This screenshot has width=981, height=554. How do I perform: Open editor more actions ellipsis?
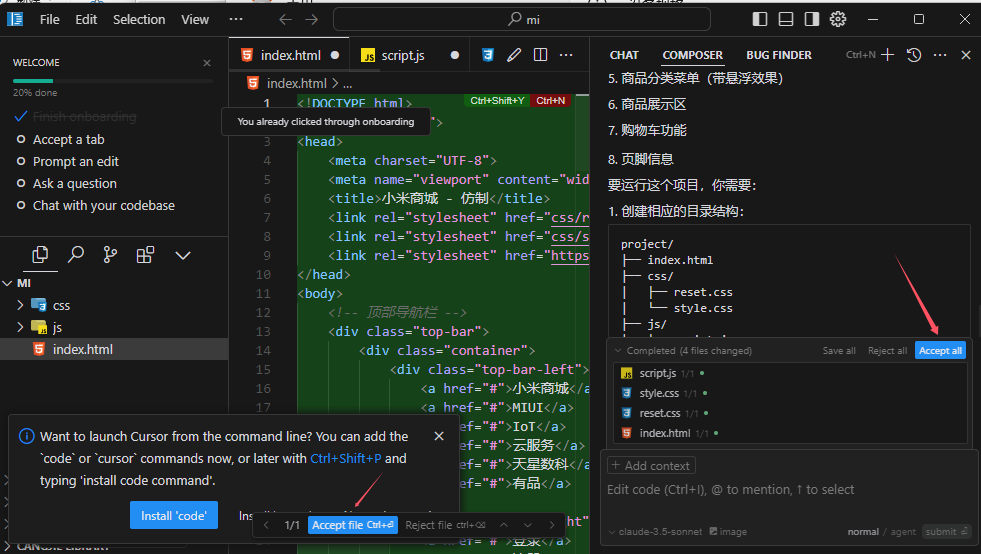pyautogui.click(x=566, y=55)
